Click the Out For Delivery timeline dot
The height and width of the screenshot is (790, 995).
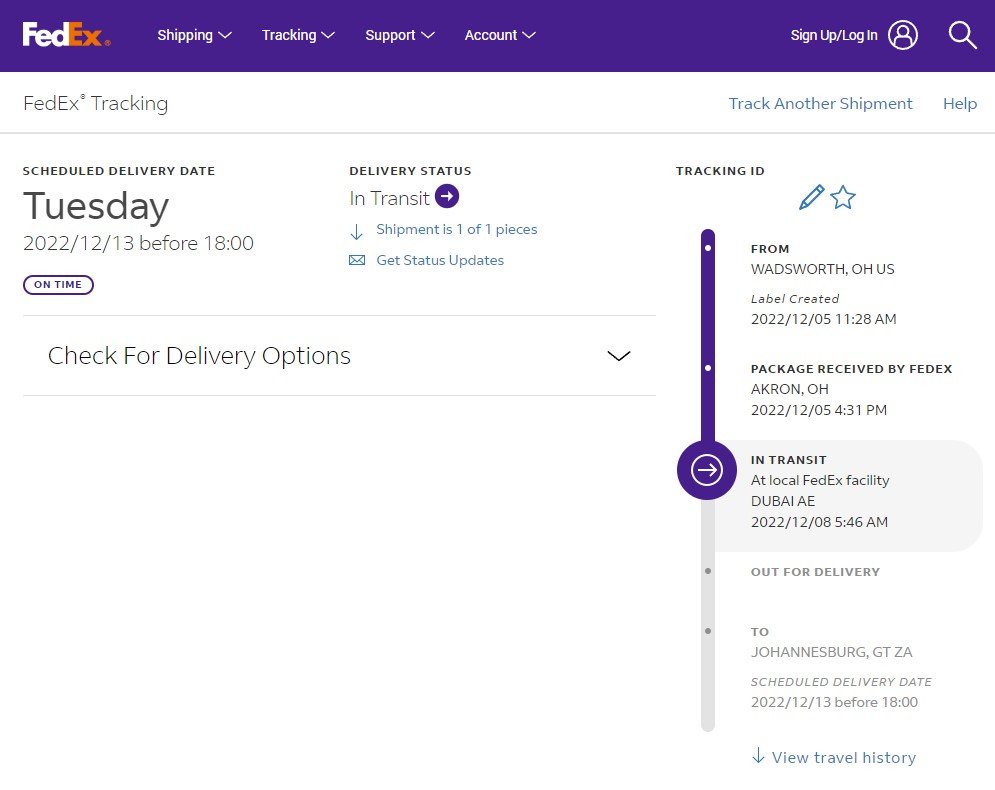(708, 571)
